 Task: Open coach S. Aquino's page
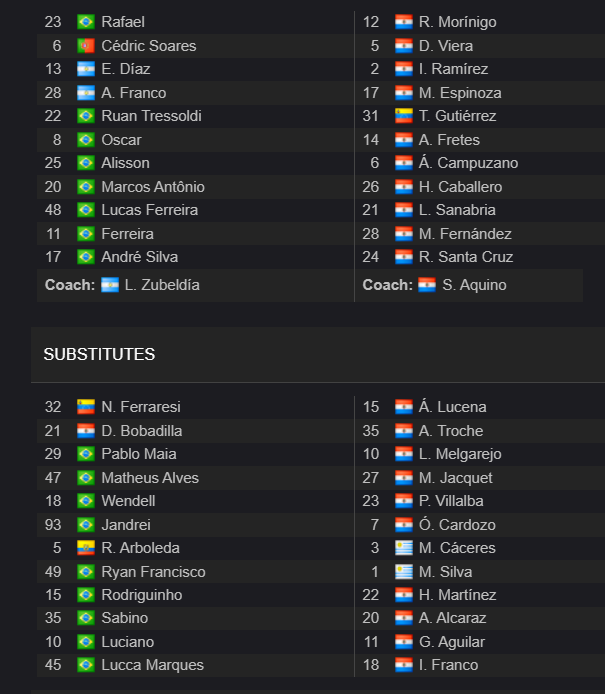point(474,285)
